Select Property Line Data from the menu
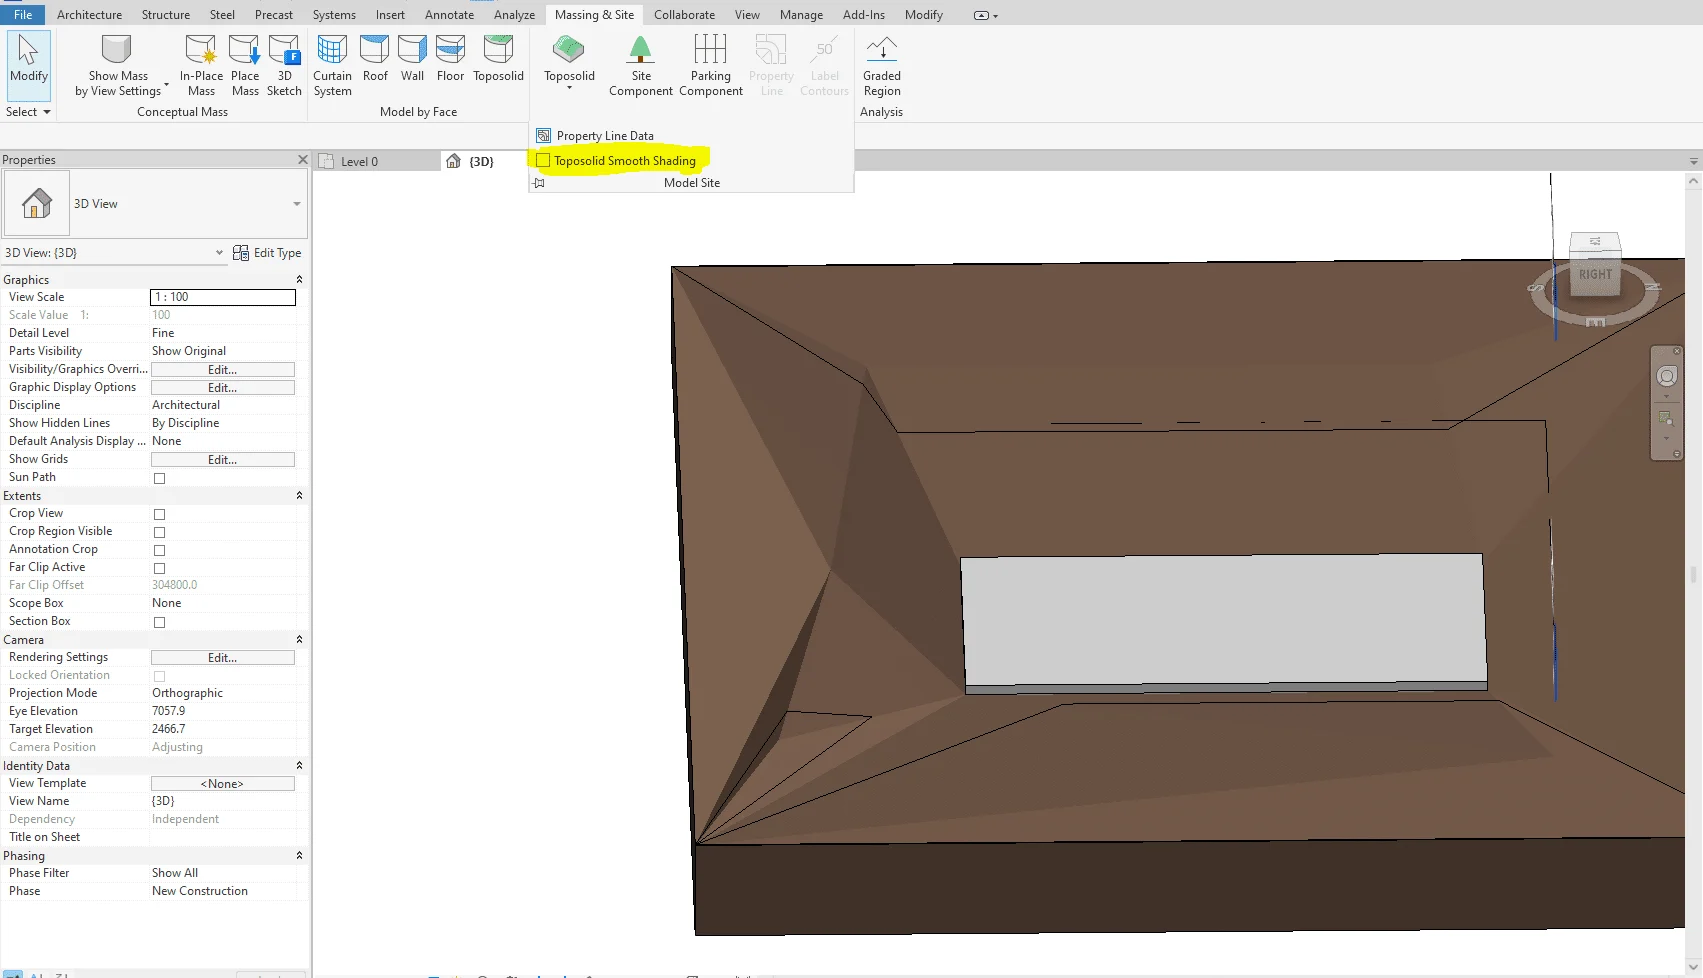1703x978 pixels. tap(604, 135)
